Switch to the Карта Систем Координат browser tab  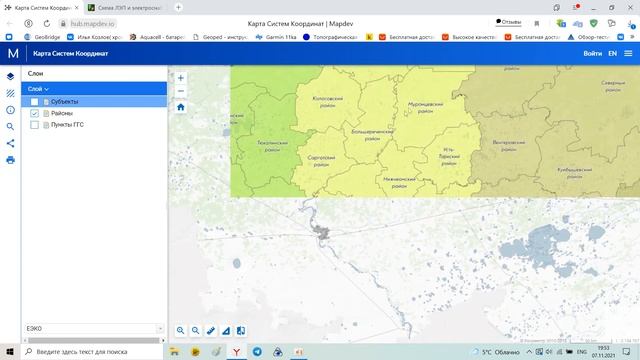(41, 7)
